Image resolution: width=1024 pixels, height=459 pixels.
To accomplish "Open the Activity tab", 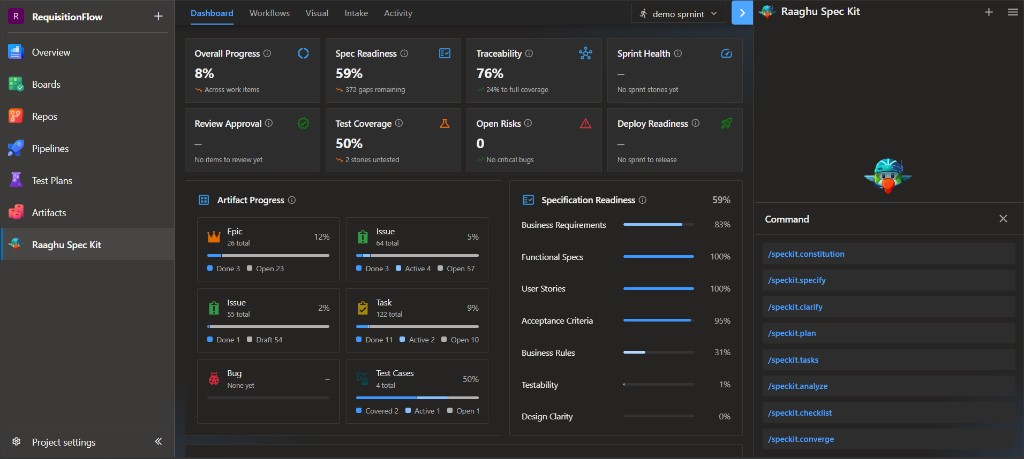I will click(398, 13).
